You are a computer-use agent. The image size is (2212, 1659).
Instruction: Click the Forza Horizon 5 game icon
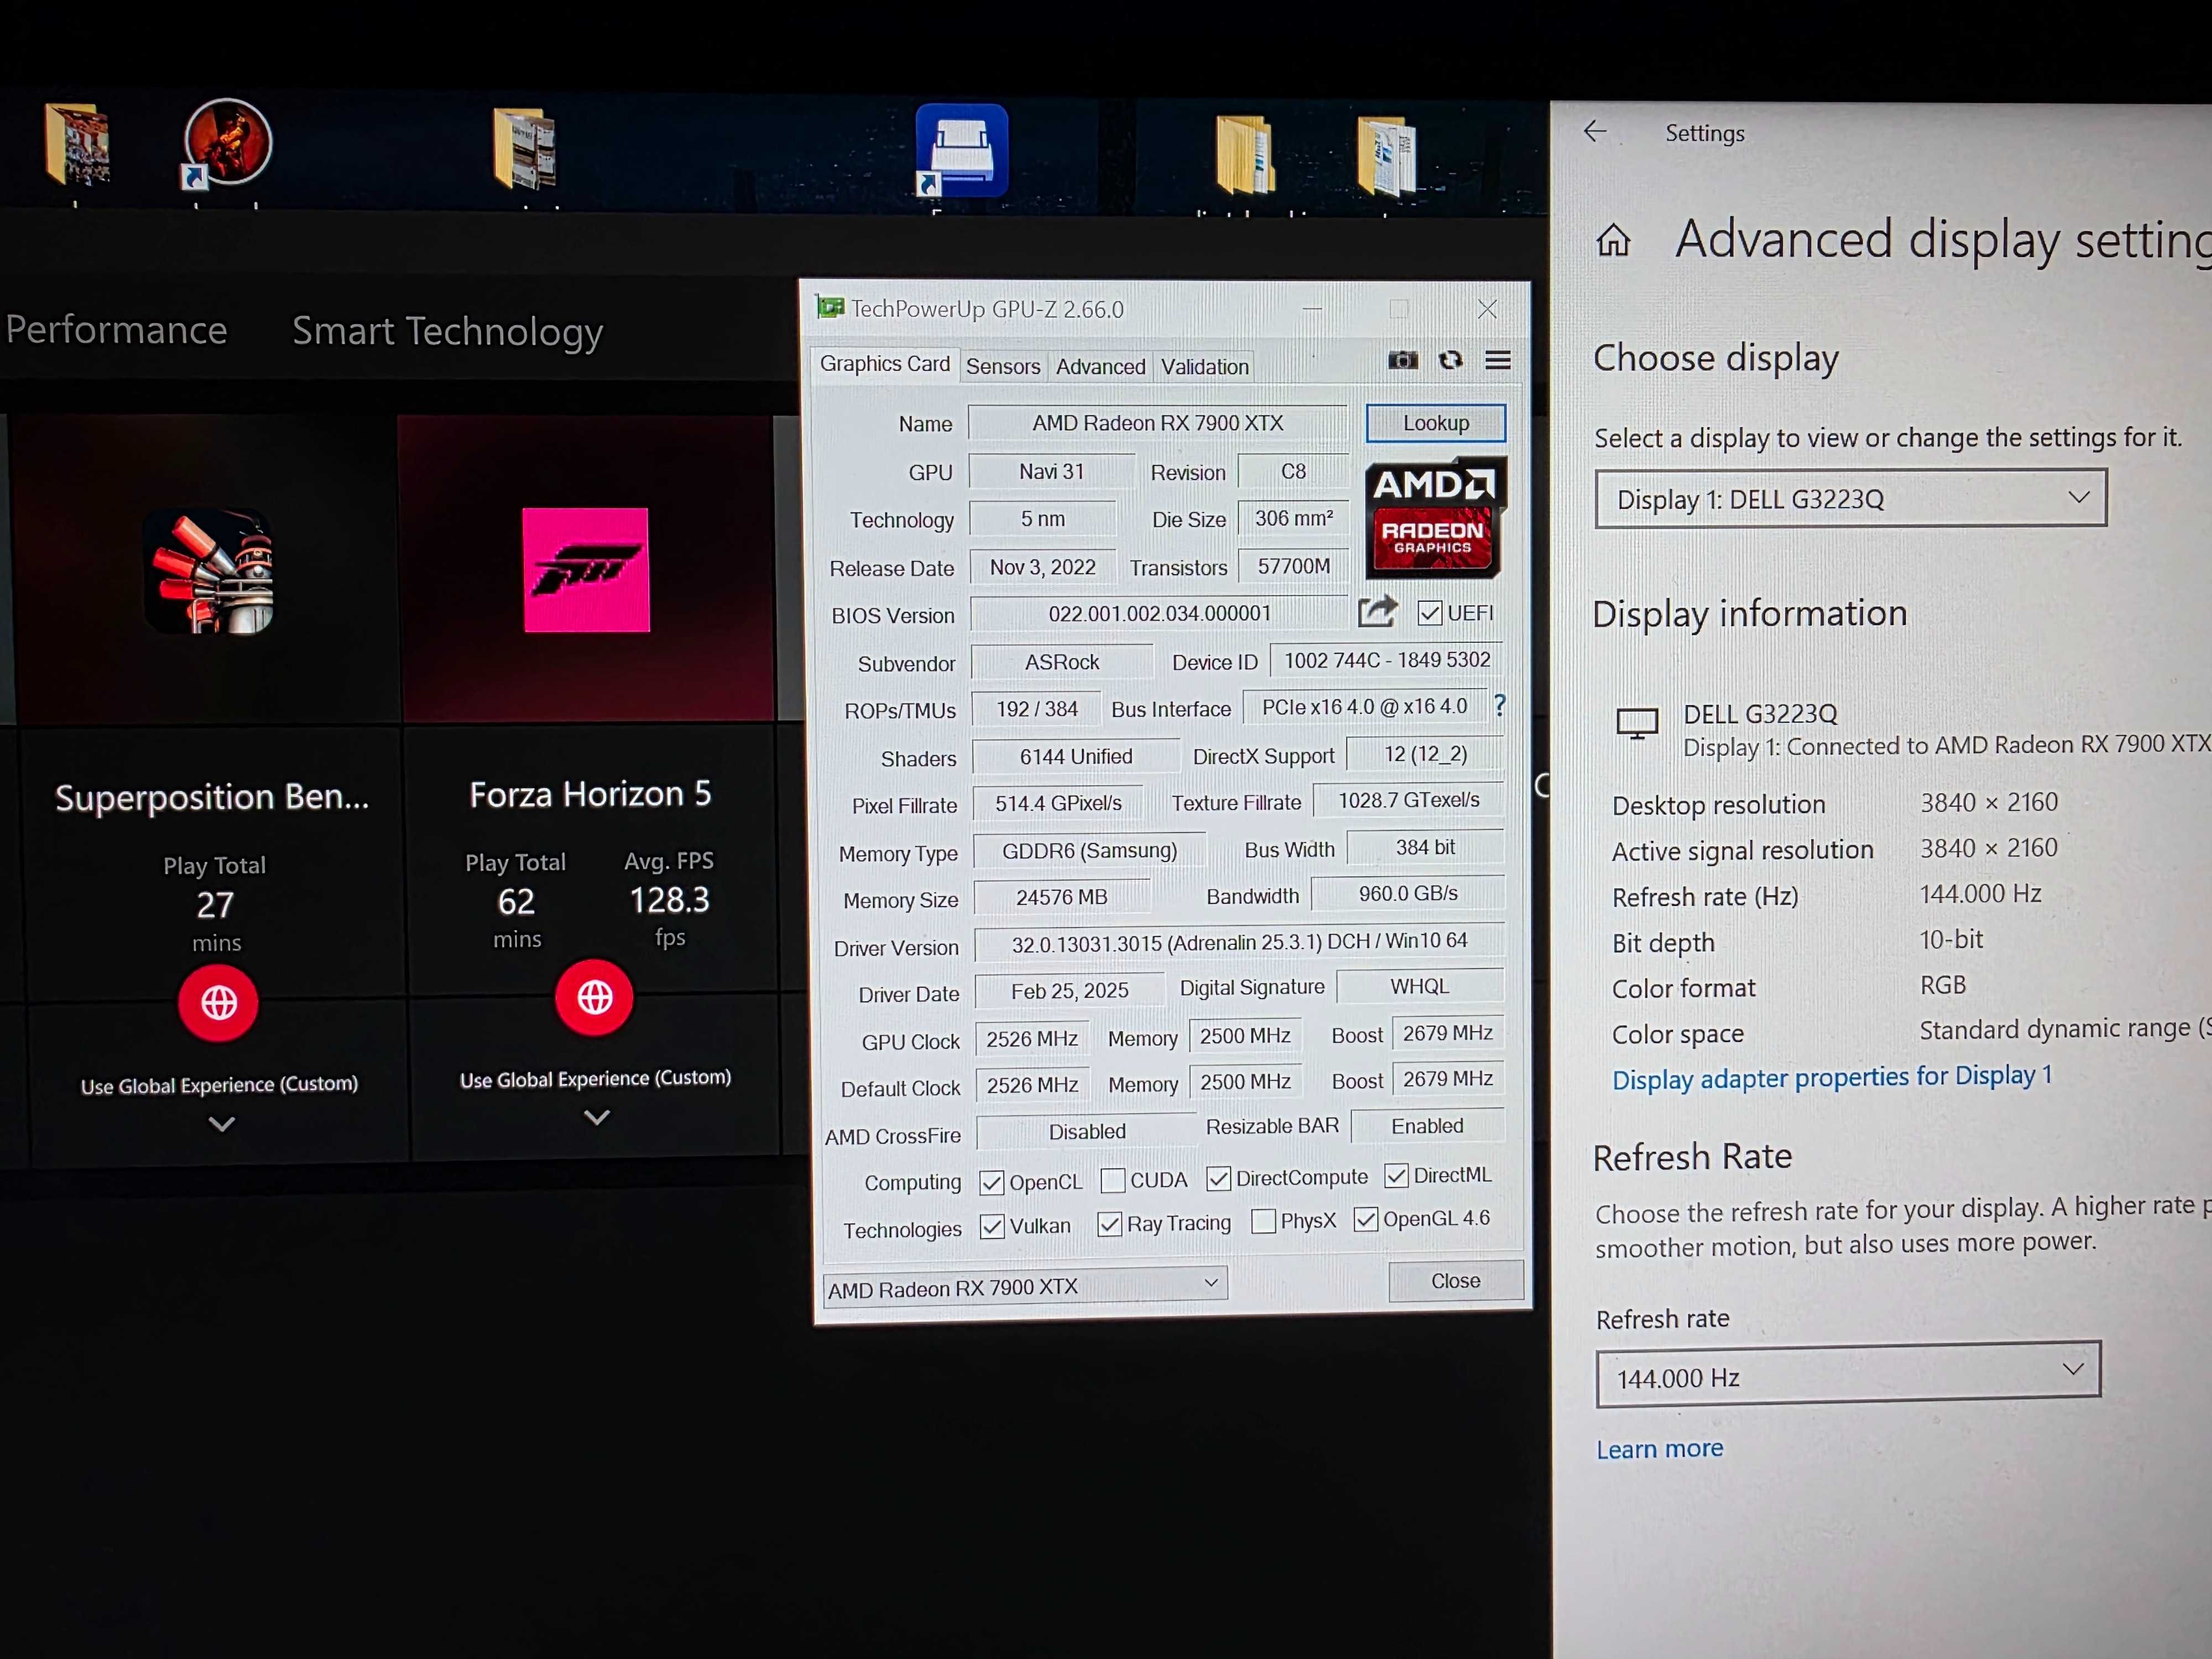(586, 569)
